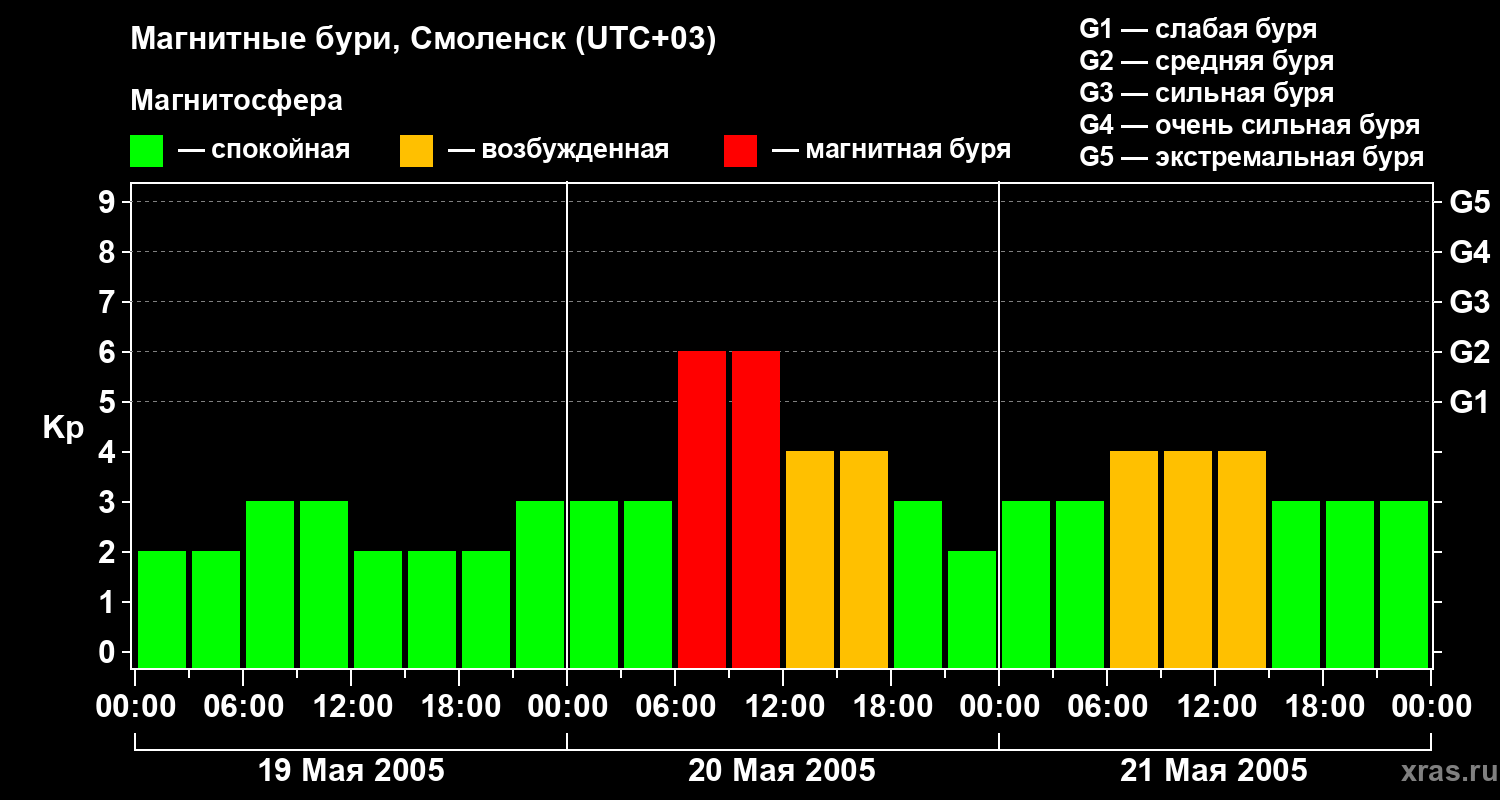Click the shortest green bar on 20 Мая
Image resolution: width=1500 pixels, height=800 pixels.
click(x=972, y=610)
